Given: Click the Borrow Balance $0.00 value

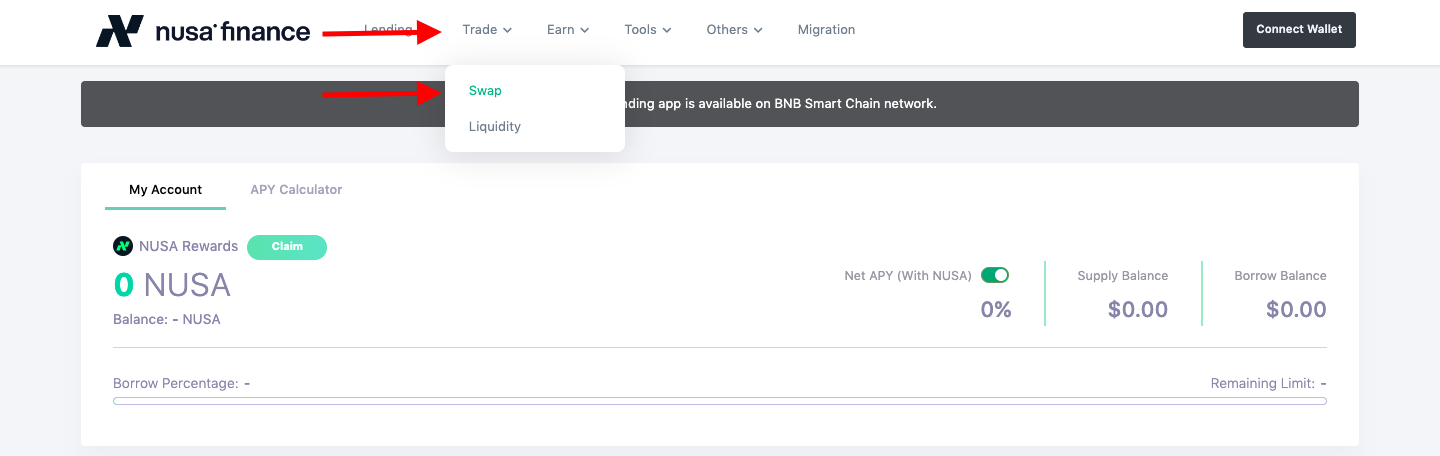Looking at the screenshot, I should click(x=1296, y=310).
